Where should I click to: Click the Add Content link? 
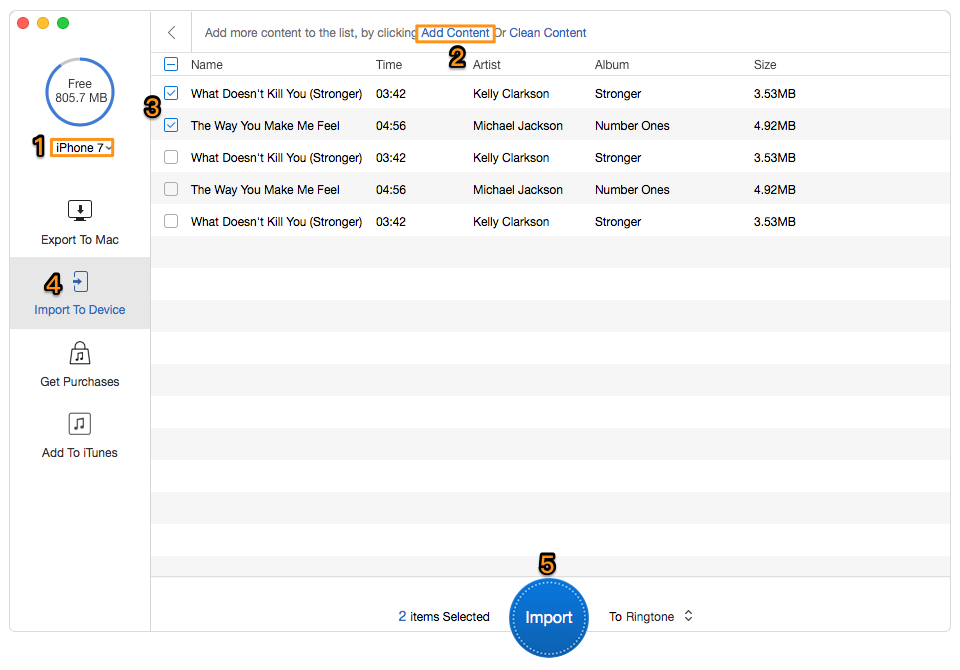pos(455,32)
